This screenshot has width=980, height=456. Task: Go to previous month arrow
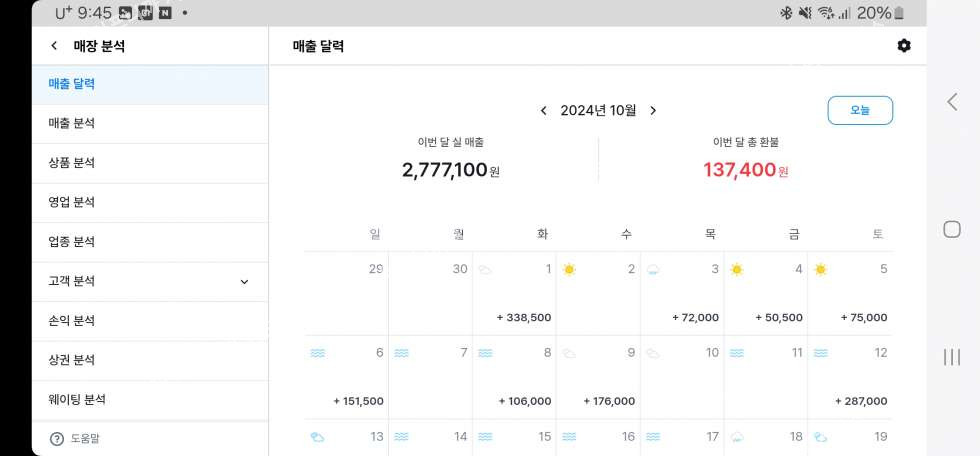click(543, 111)
